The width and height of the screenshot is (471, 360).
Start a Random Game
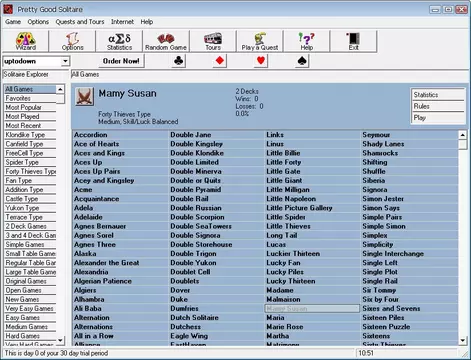point(166,41)
